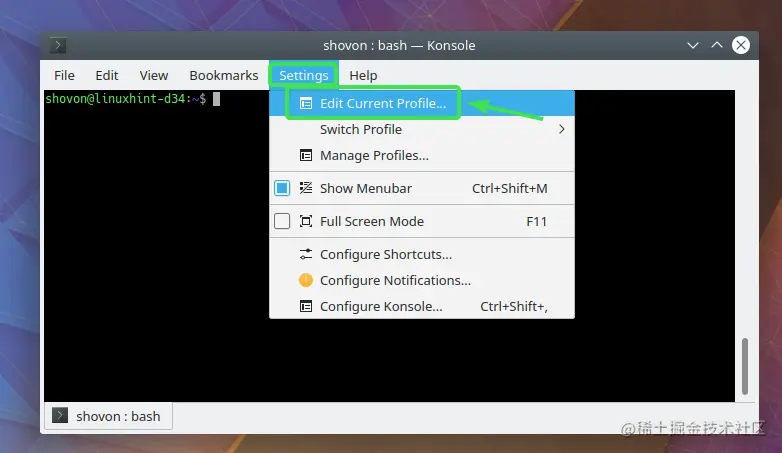Click the Edit Current Profile icon
This screenshot has width=782, height=453.
coord(306,103)
